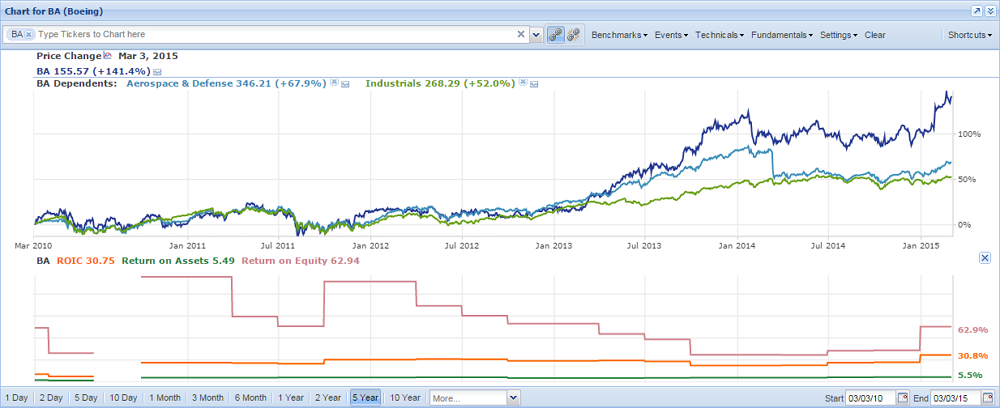Click the Return on Equity 62.94 label
This screenshot has width=1000, height=408.
point(301,260)
